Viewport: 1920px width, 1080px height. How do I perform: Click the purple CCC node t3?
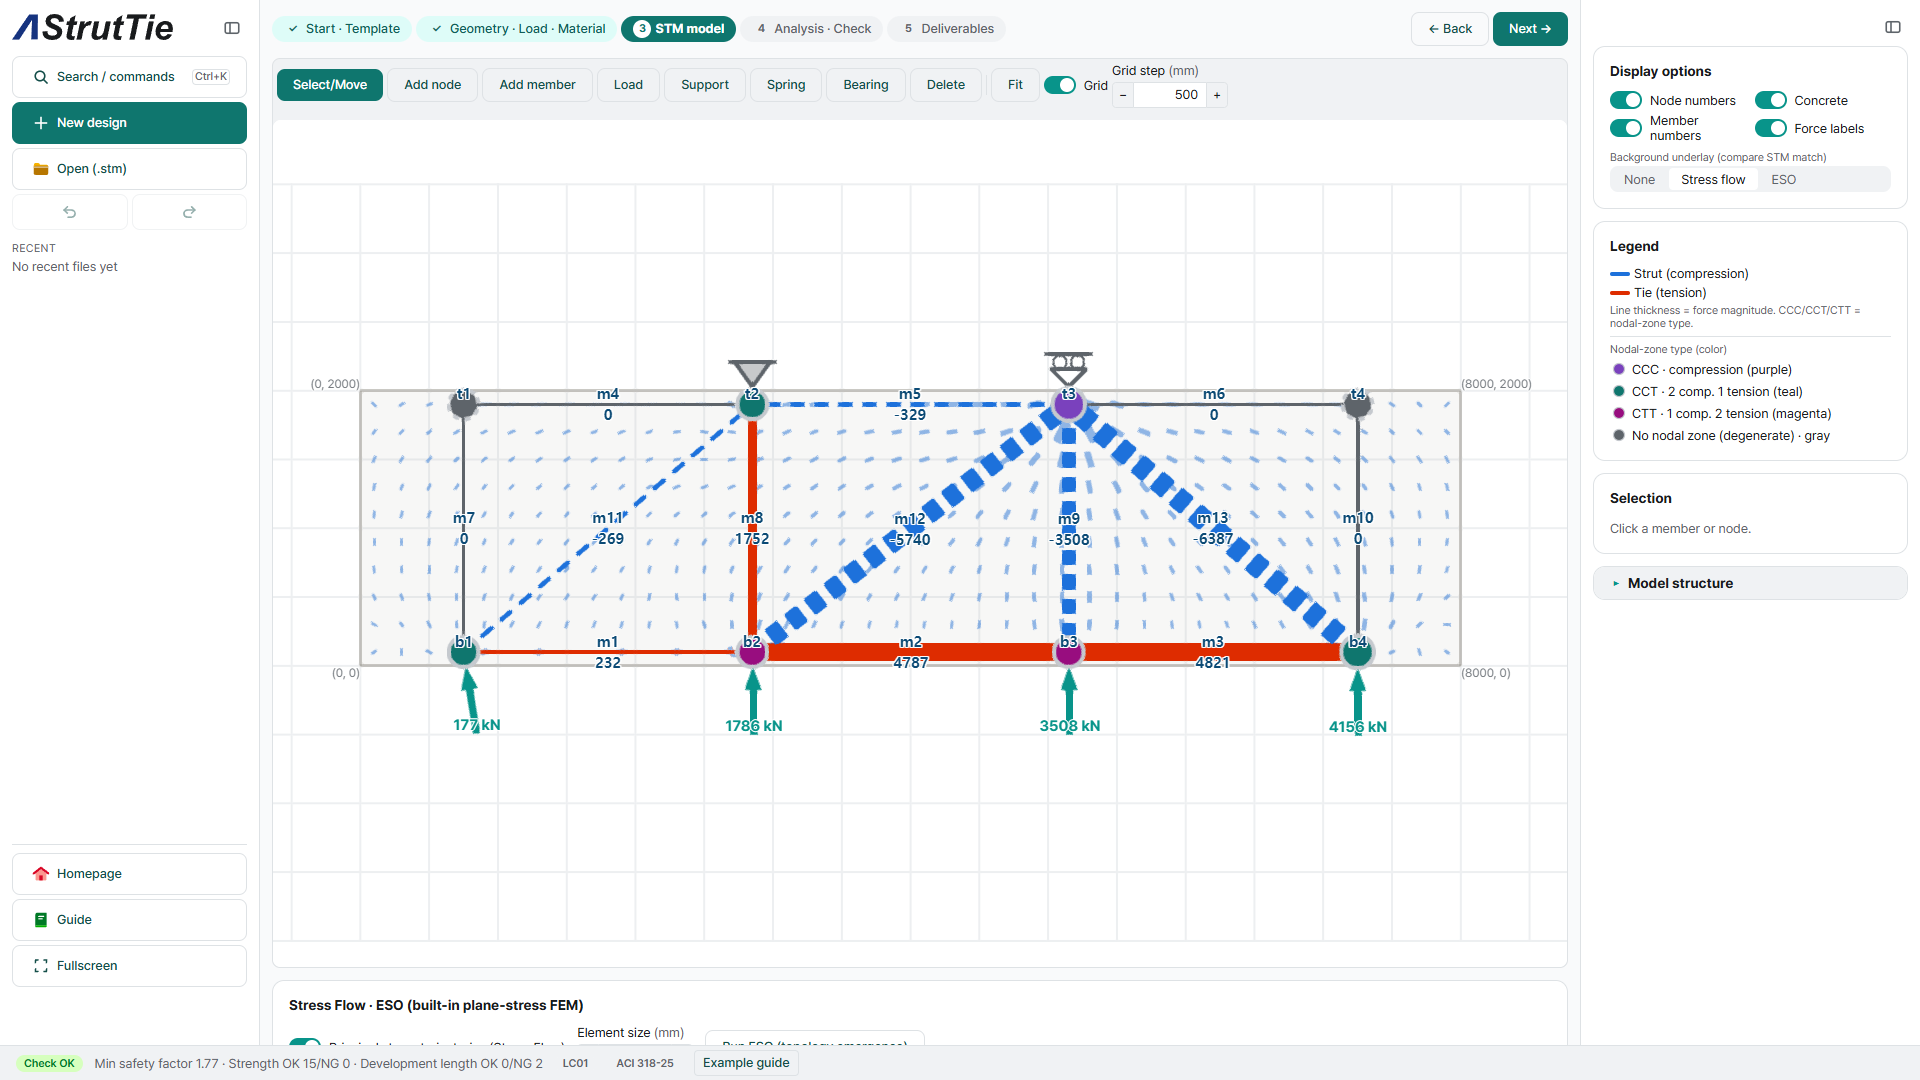(1068, 404)
